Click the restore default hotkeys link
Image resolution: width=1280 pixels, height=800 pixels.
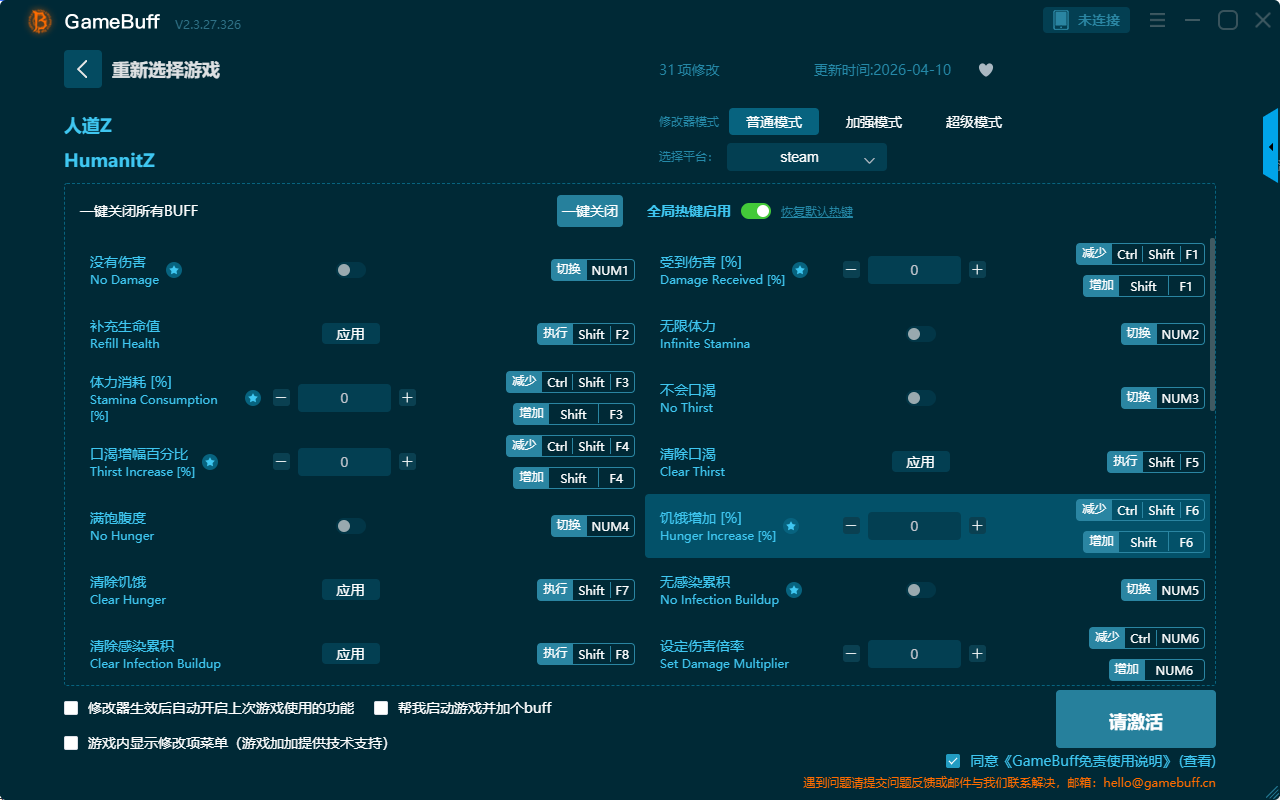pyautogui.click(x=816, y=212)
